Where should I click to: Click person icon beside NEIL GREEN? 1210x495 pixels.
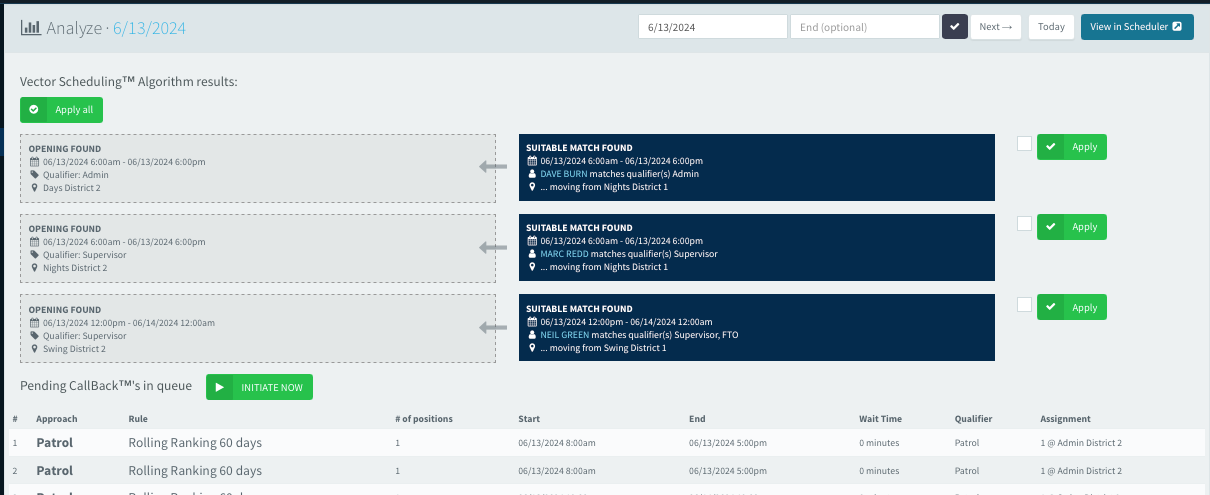click(x=532, y=335)
